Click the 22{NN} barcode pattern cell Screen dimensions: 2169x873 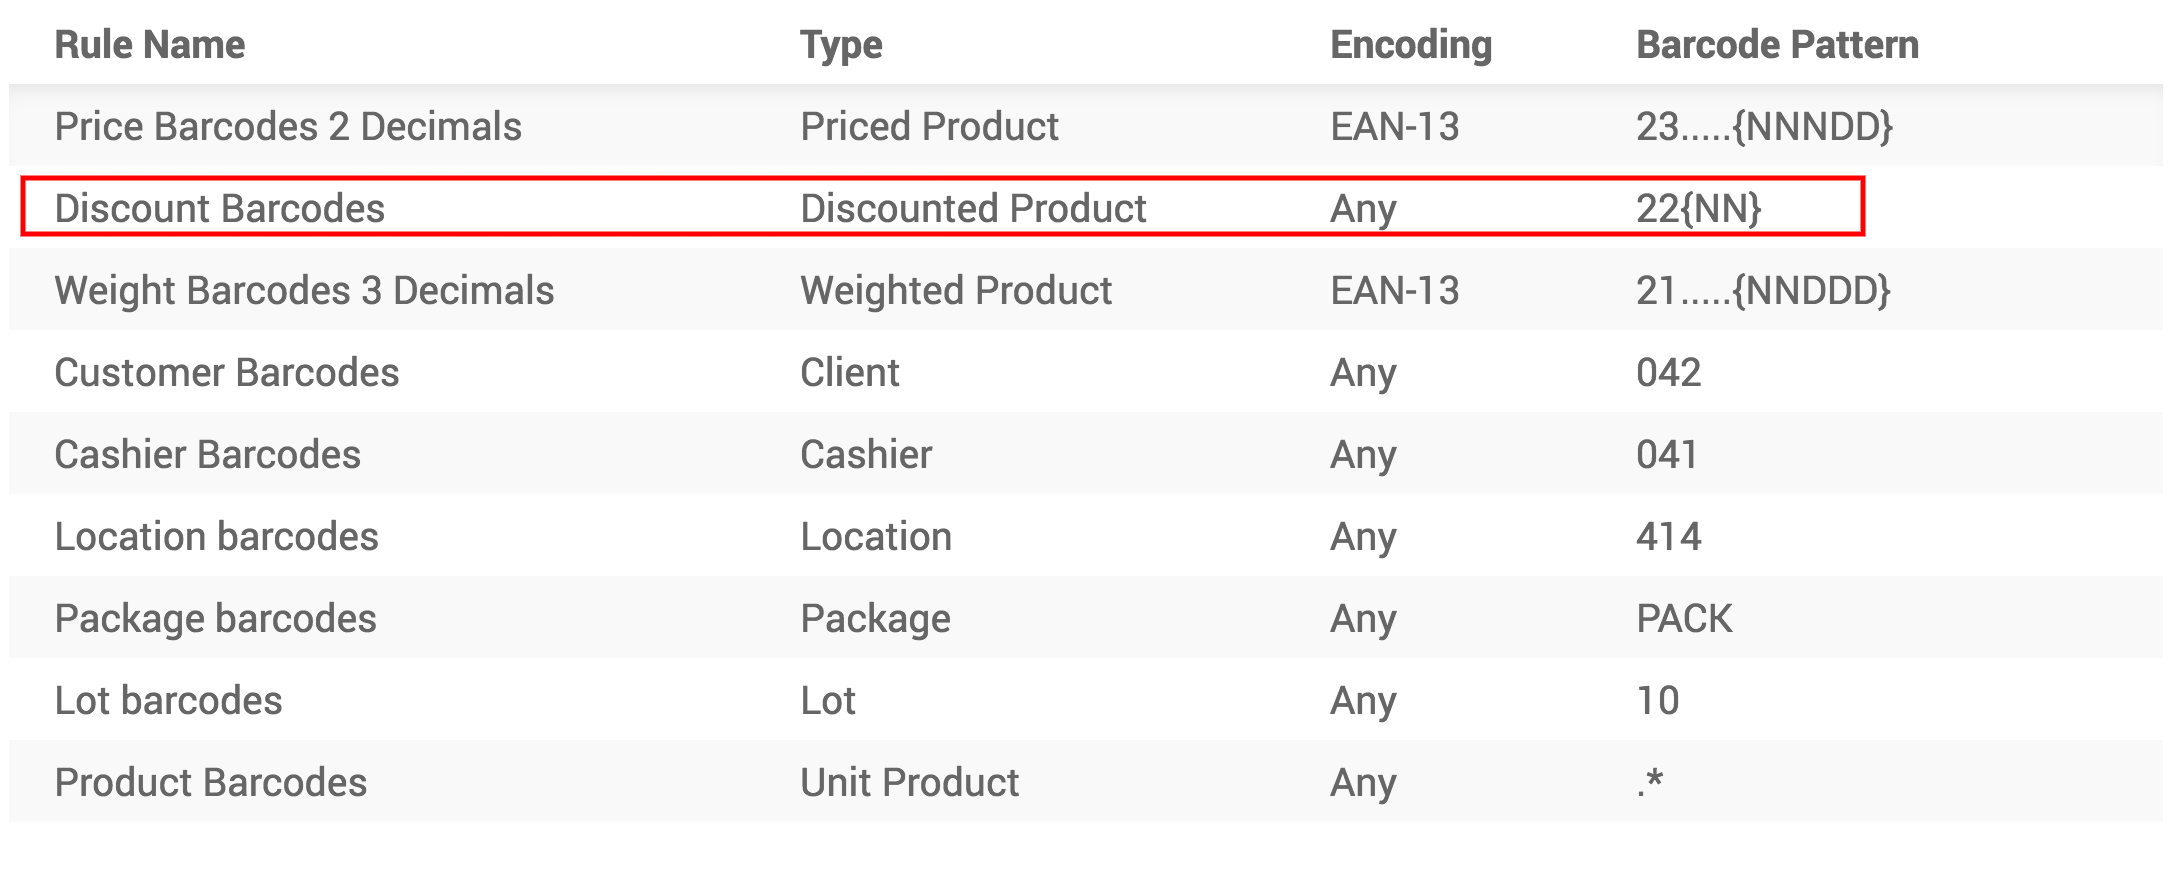[x=1698, y=209]
